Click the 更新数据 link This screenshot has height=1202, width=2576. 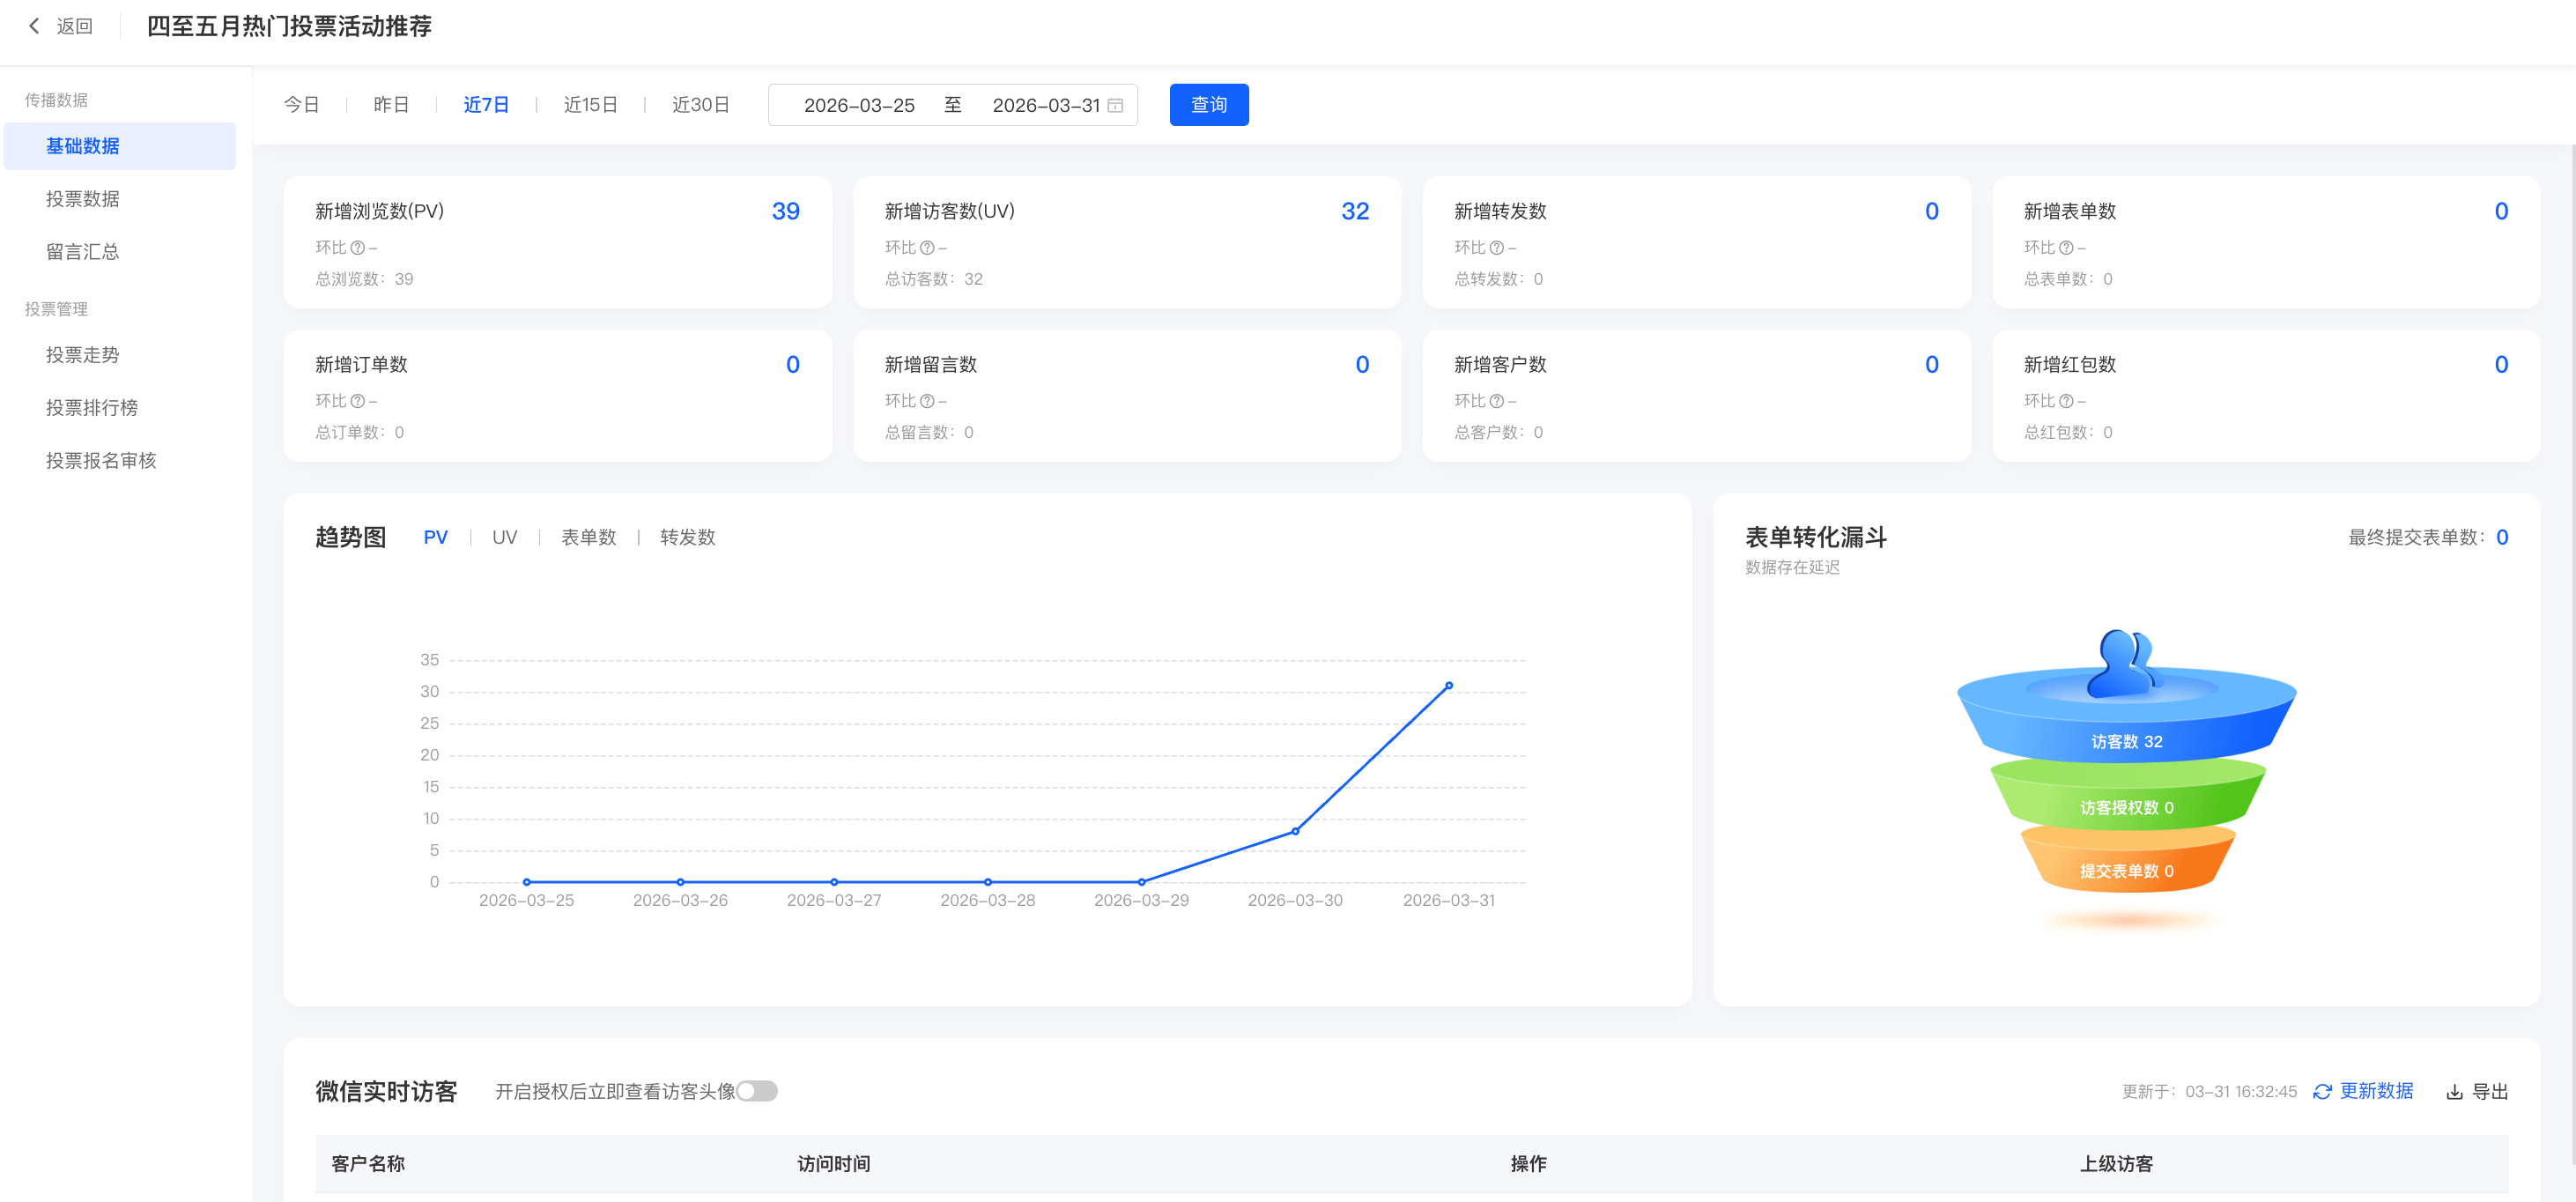pos(2376,1091)
